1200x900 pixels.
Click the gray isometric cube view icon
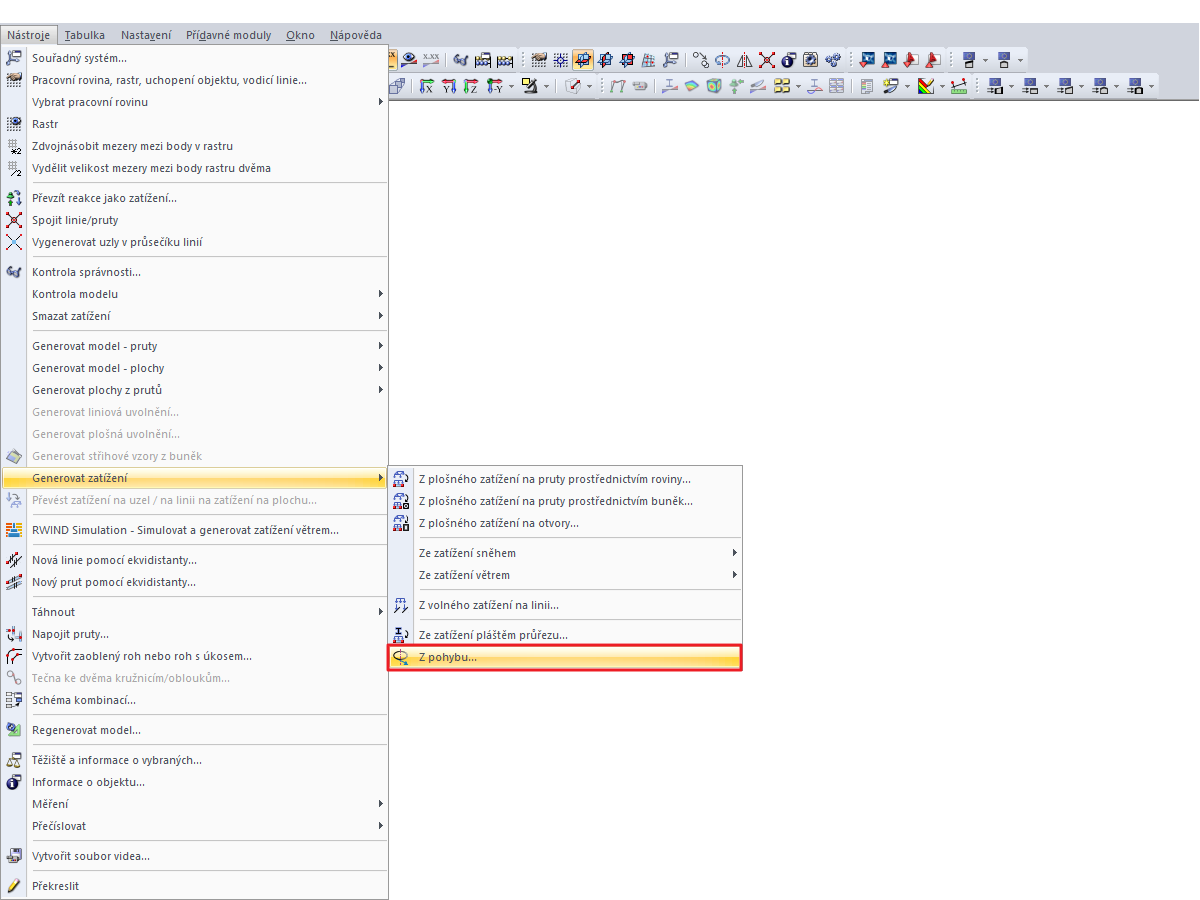[396, 87]
